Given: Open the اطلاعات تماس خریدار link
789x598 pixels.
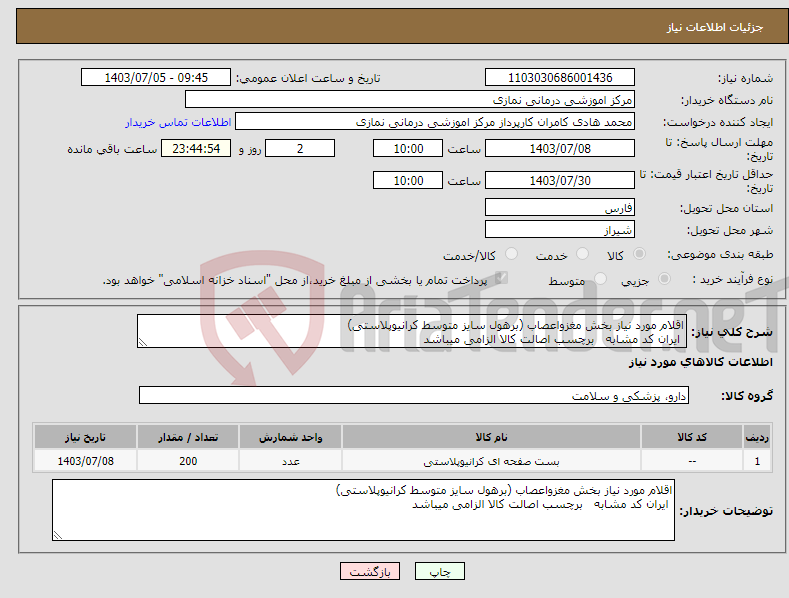Looking at the screenshot, I should click(x=178, y=122).
